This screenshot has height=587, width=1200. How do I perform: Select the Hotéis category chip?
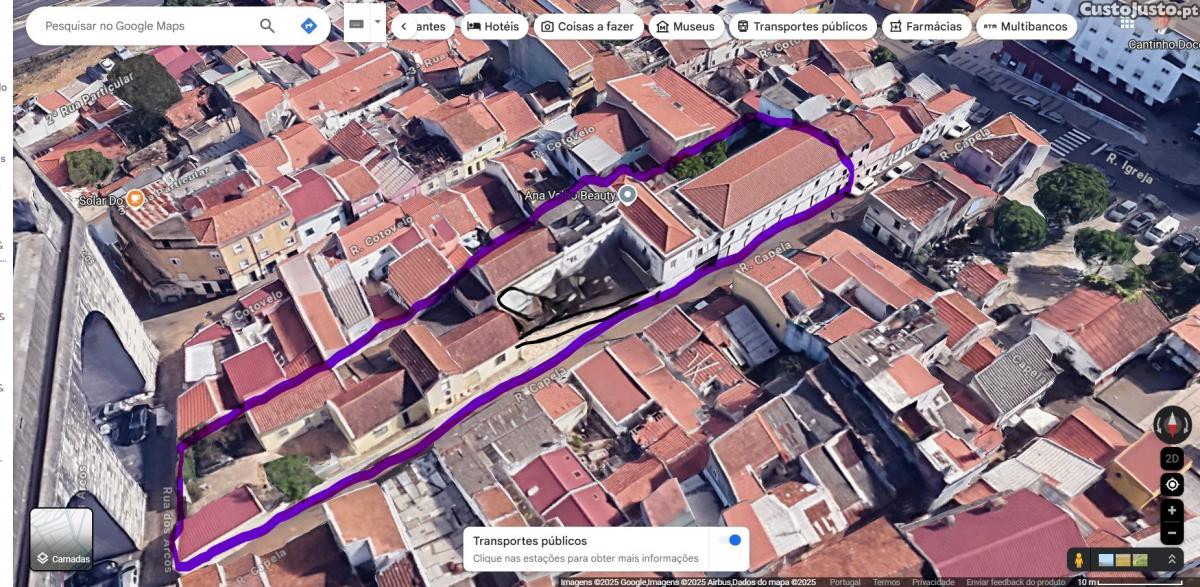click(494, 27)
